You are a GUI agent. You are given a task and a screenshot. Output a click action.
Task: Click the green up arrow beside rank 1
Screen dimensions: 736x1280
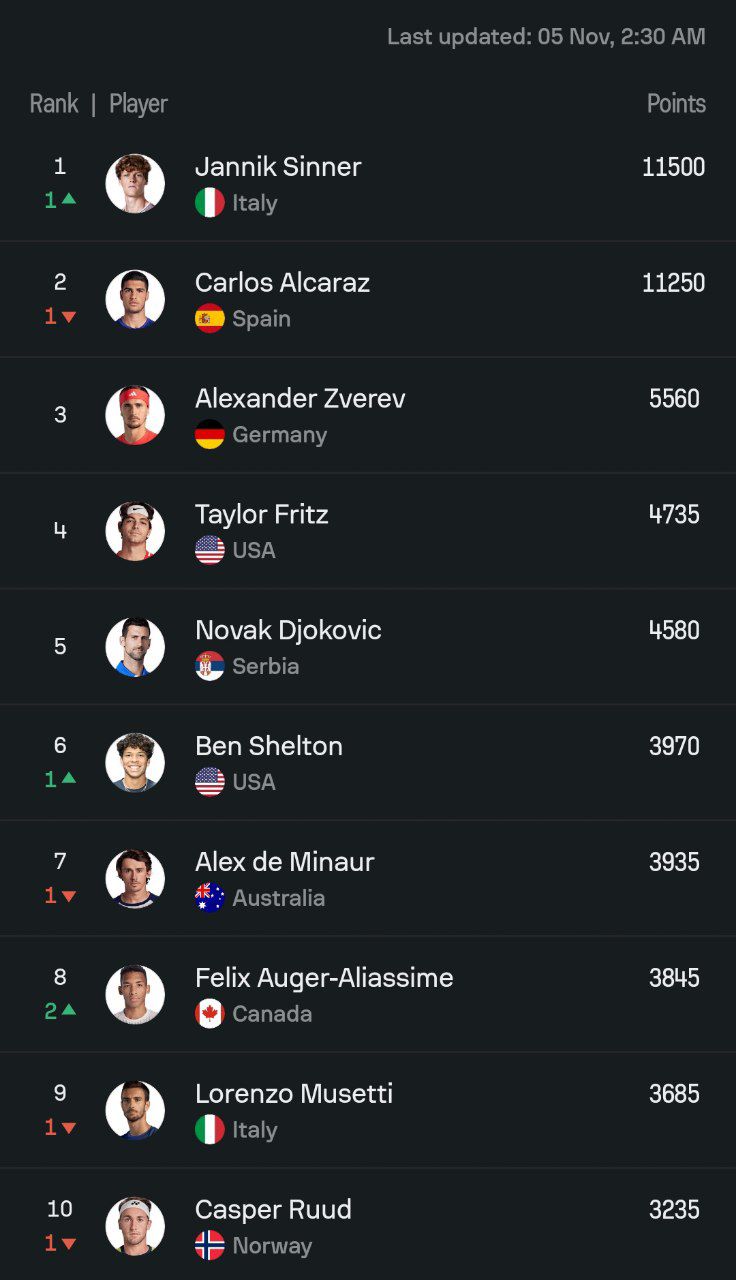(69, 199)
